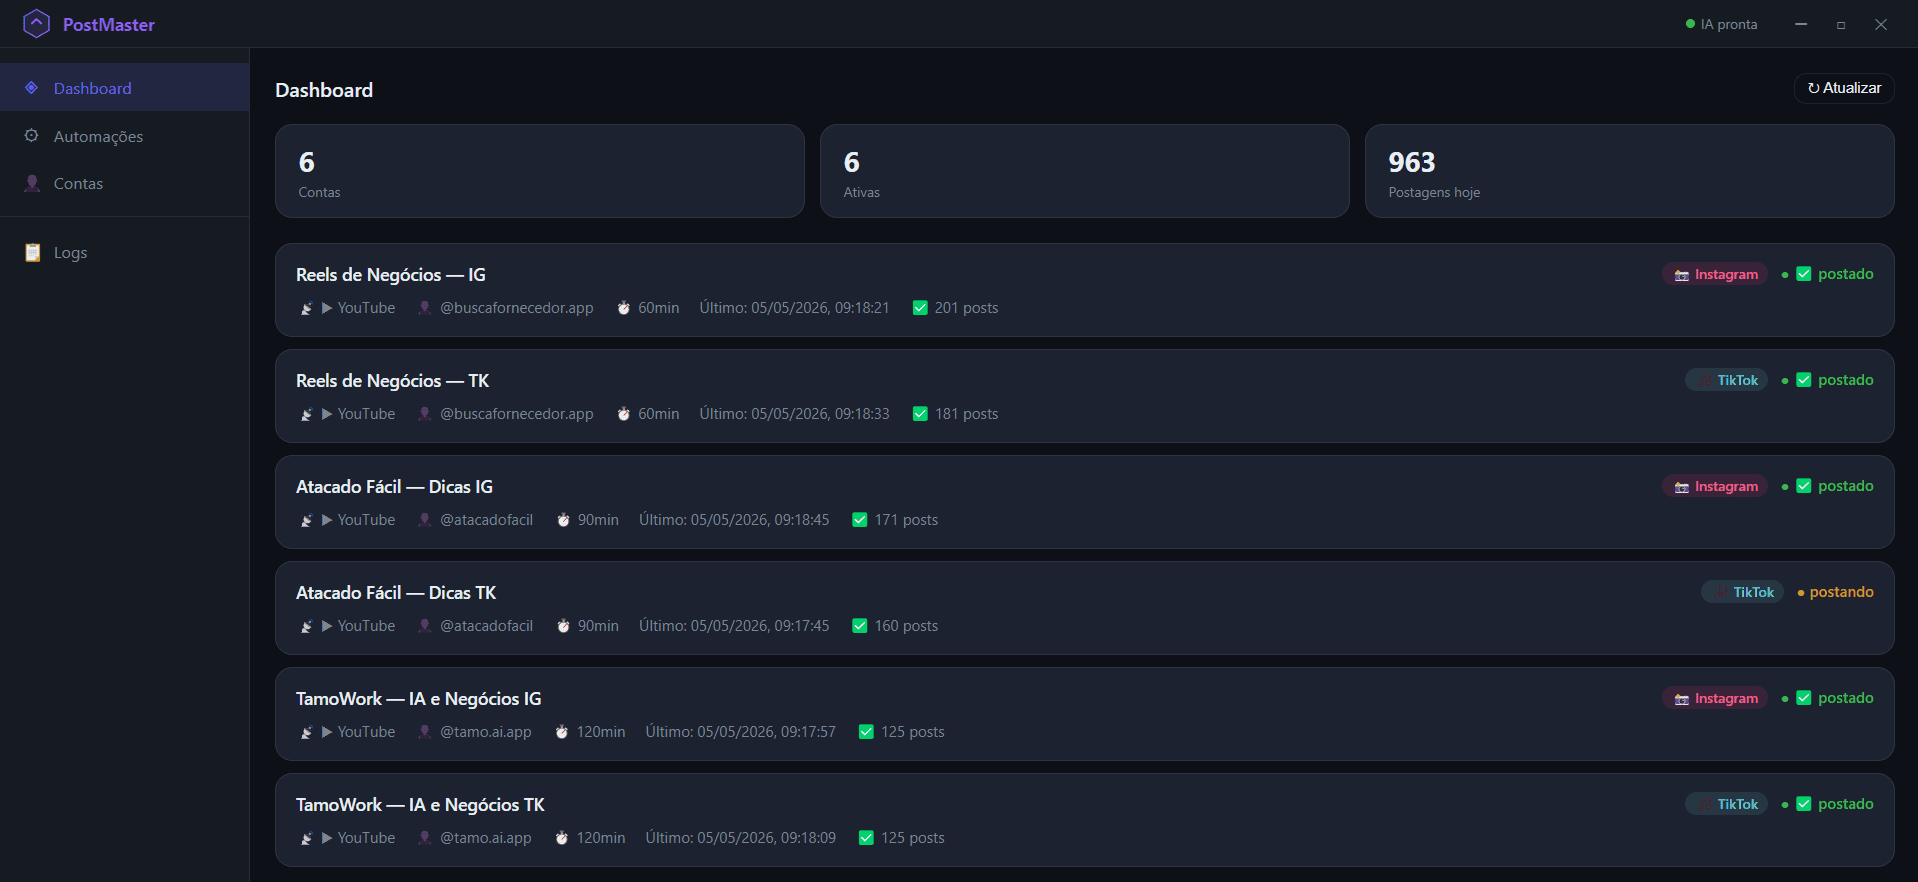1918x882 pixels.
Task: Click Instagram camera icon in Reels IG badge
Action: coord(1682,275)
